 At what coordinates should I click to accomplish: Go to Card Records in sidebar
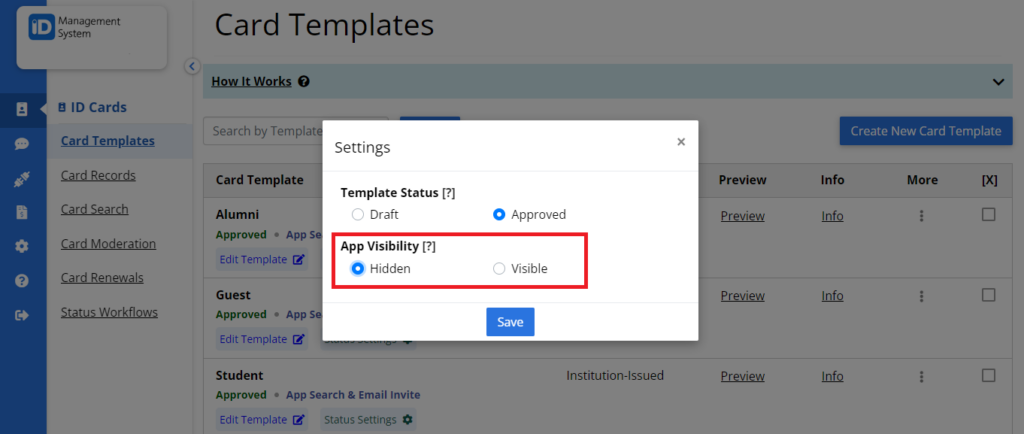(98, 176)
